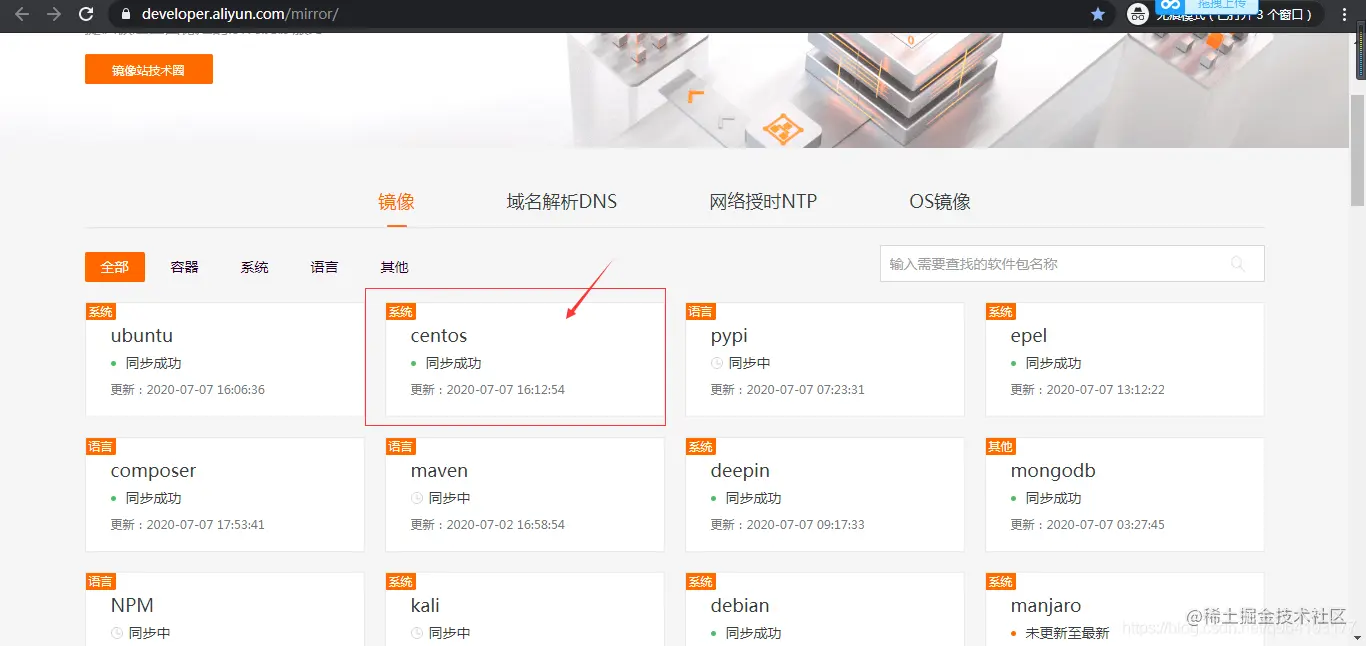
Task: Click the 系统 tag on epel card
Action: (x=1001, y=312)
